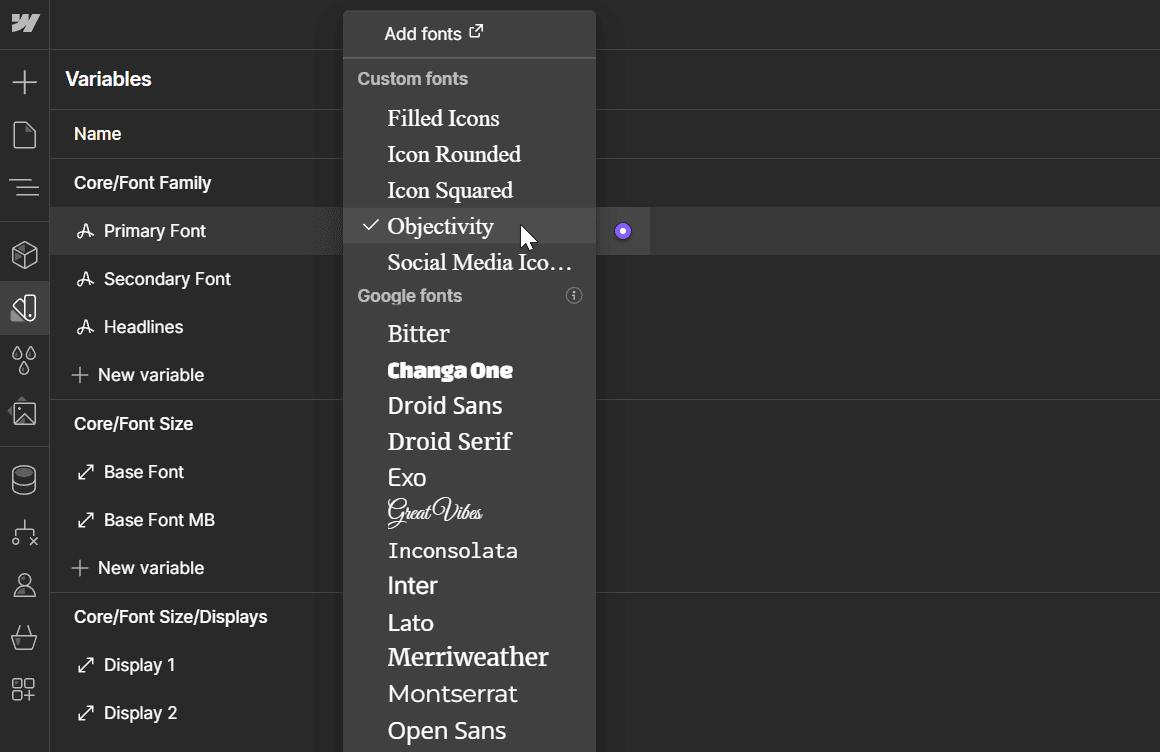Open the Variables panel icon
Image resolution: width=1160 pixels, height=752 pixels.
click(24, 308)
